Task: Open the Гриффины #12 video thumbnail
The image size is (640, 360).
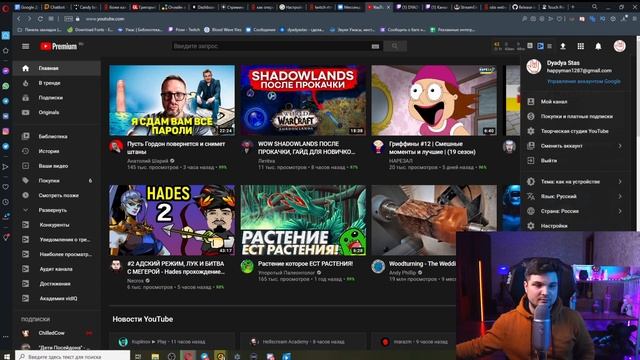Action: [434, 100]
